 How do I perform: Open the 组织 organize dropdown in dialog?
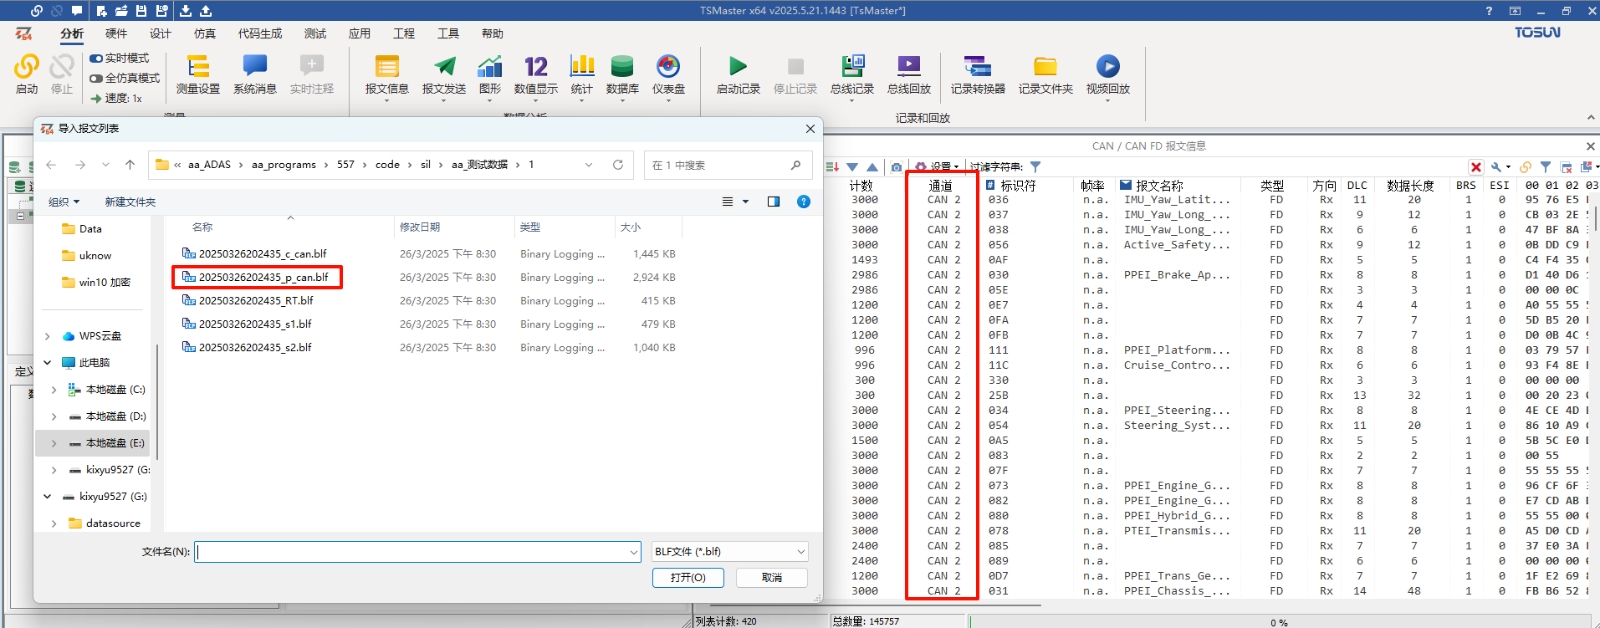tap(64, 202)
